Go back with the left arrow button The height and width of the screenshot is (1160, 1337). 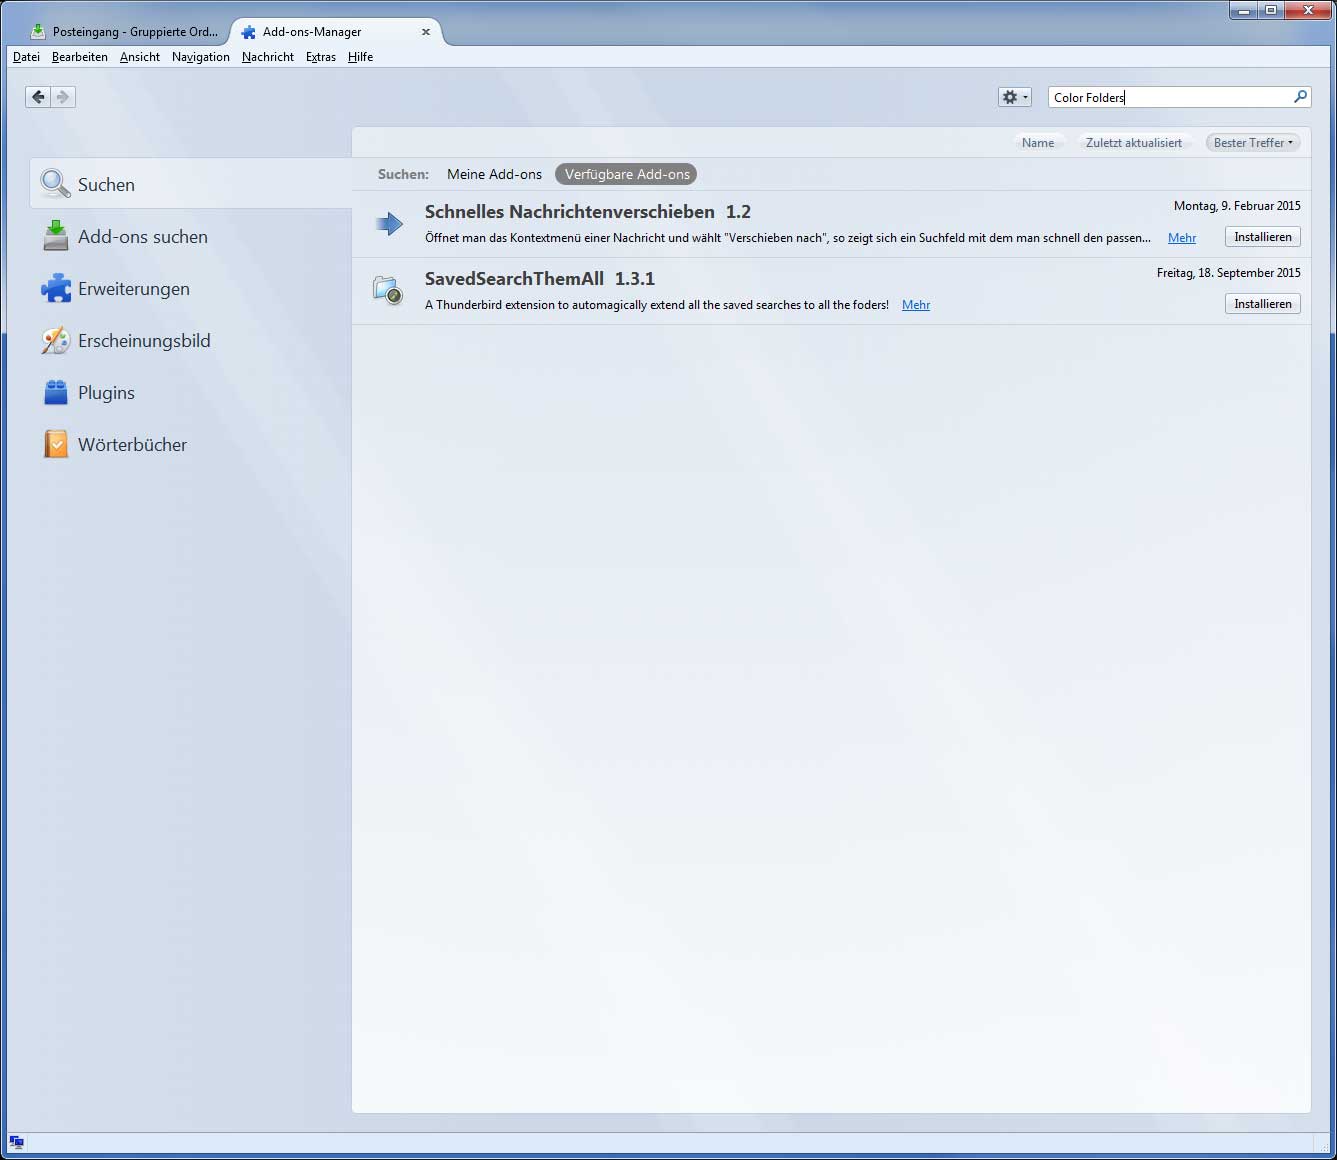tap(38, 97)
